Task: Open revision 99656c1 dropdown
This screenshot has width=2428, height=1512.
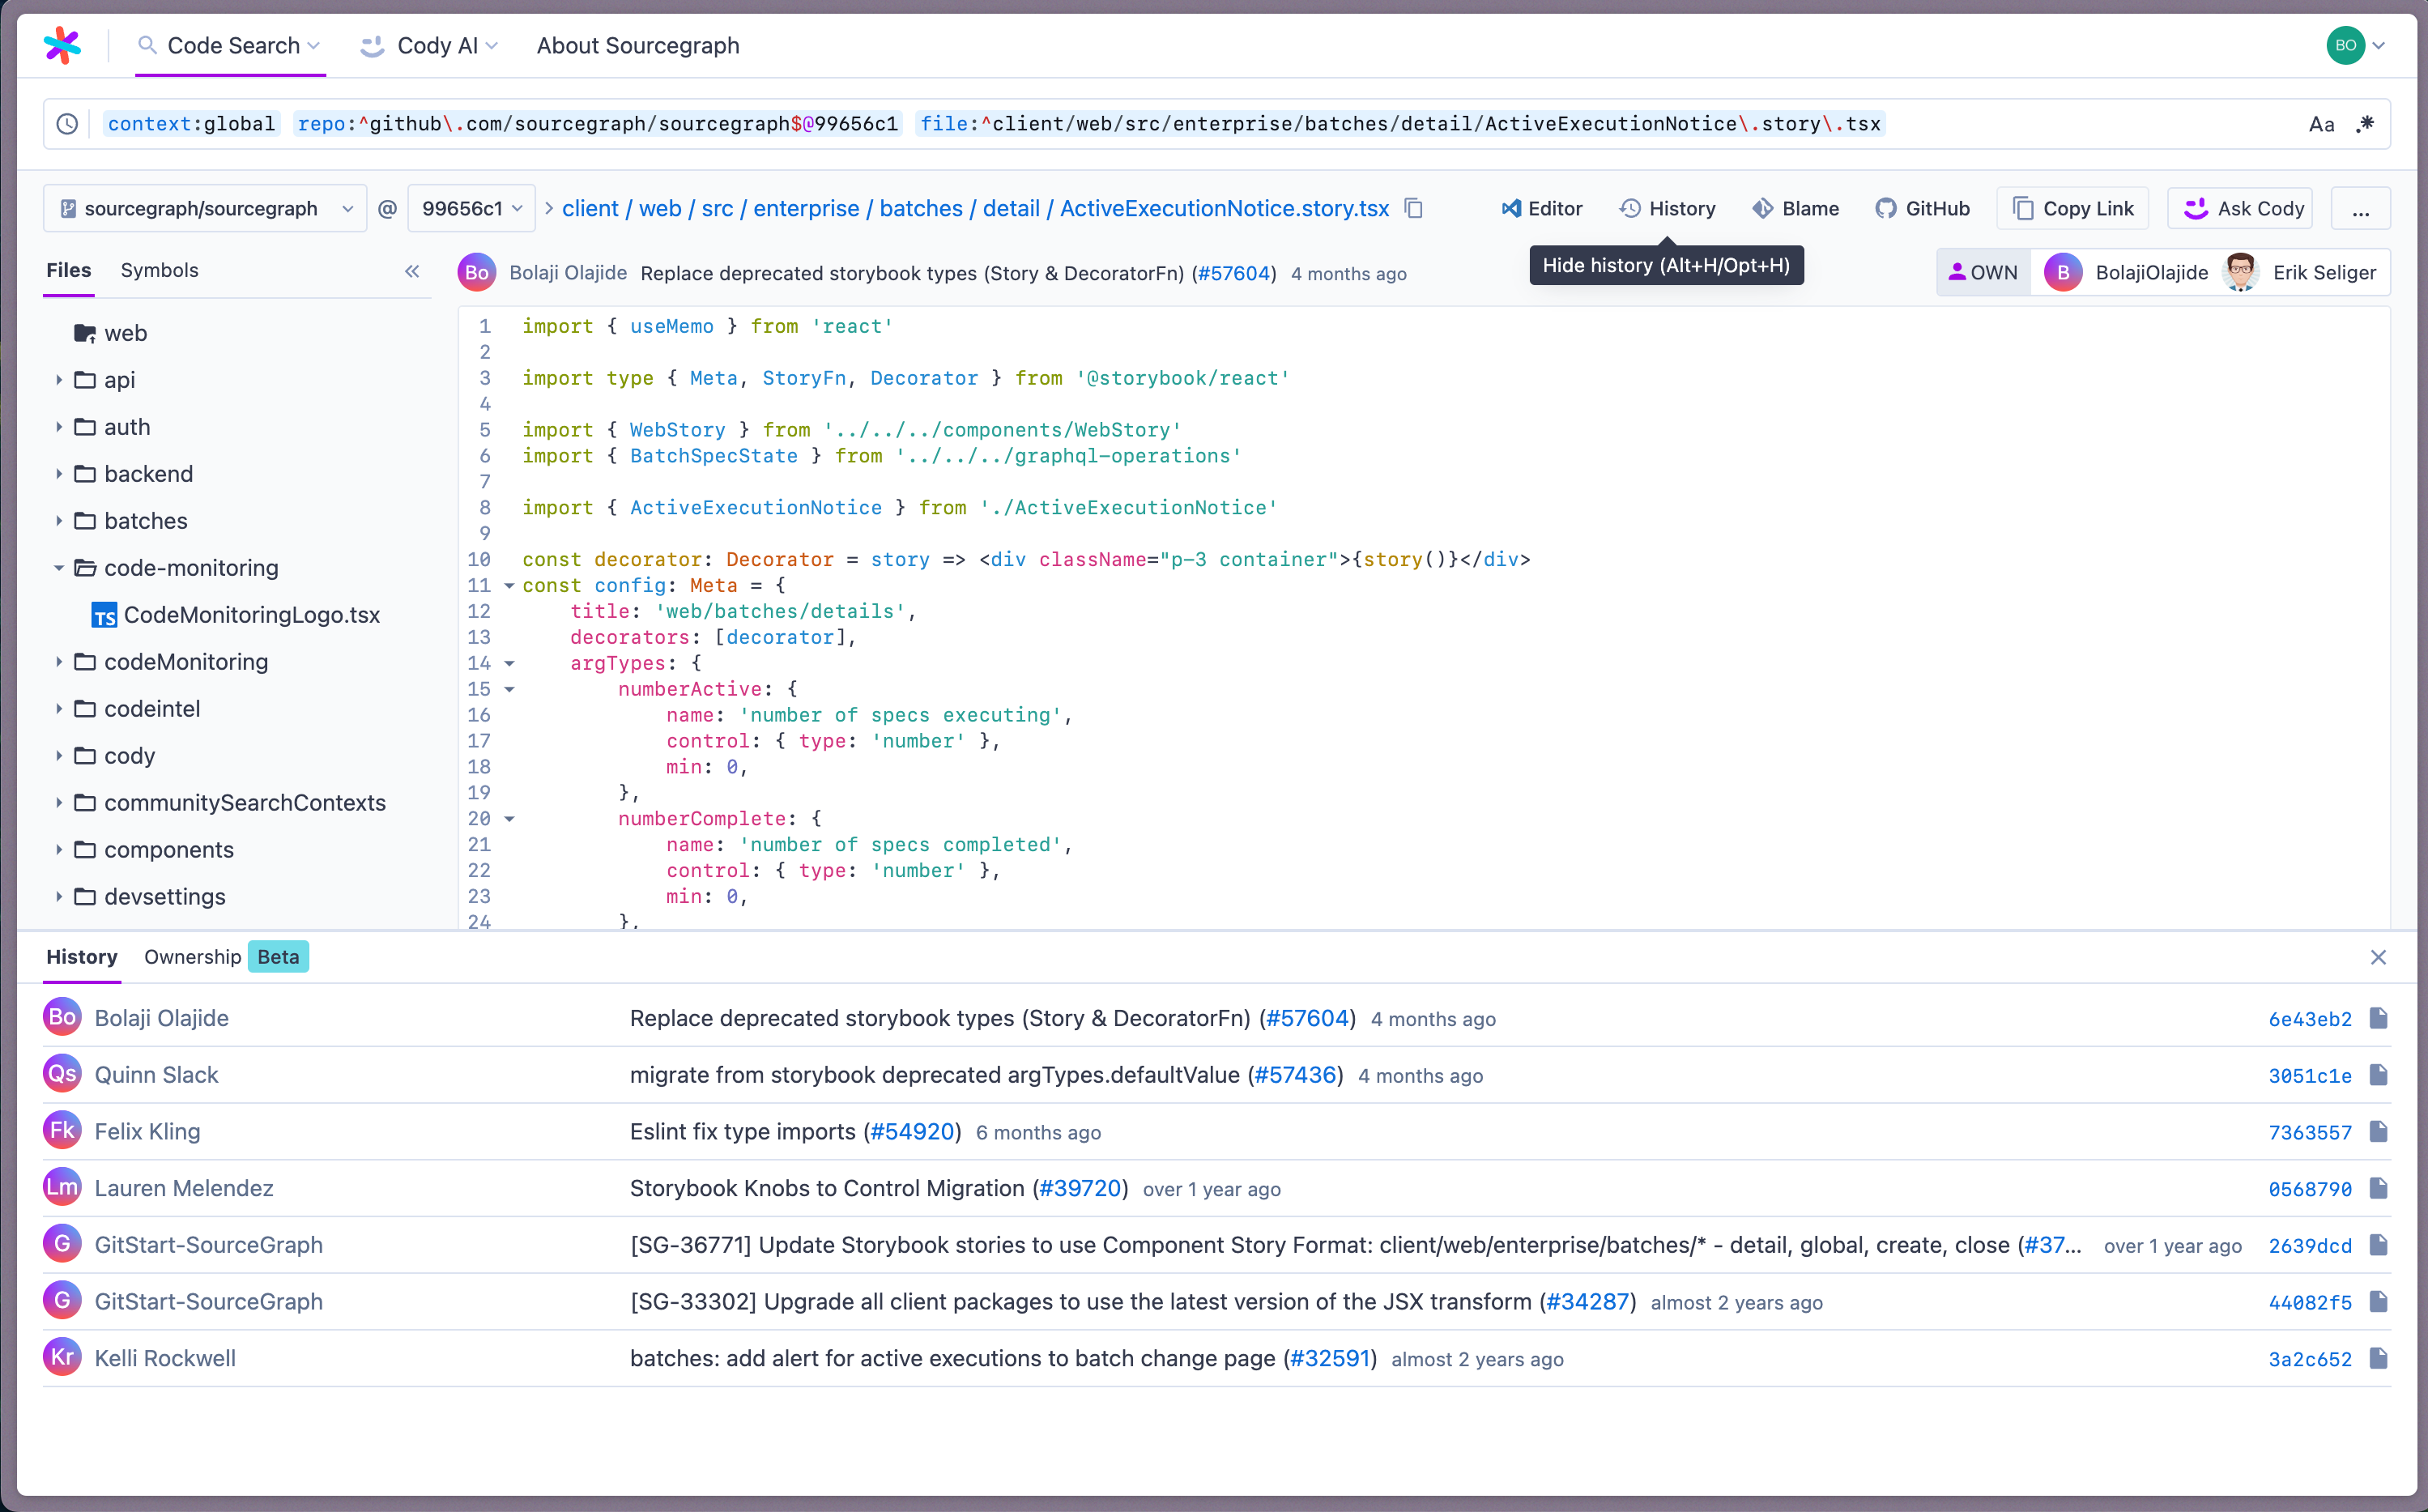Action: click(x=471, y=208)
